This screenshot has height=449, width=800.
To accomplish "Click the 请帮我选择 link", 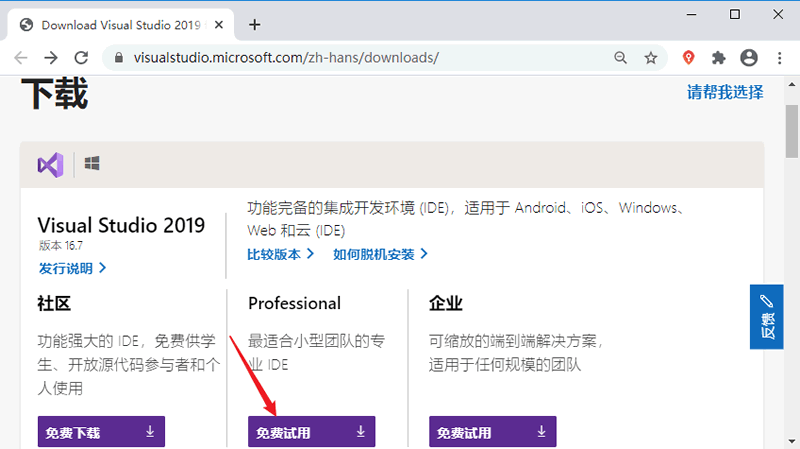I will [x=725, y=92].
